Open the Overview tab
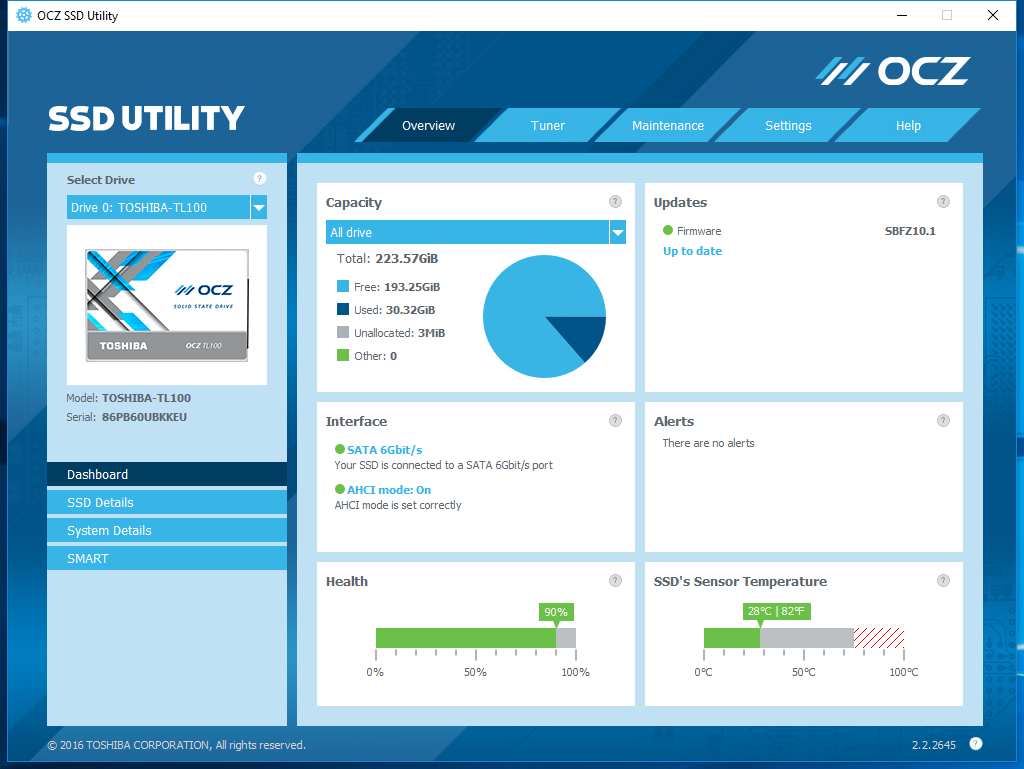 428,125
